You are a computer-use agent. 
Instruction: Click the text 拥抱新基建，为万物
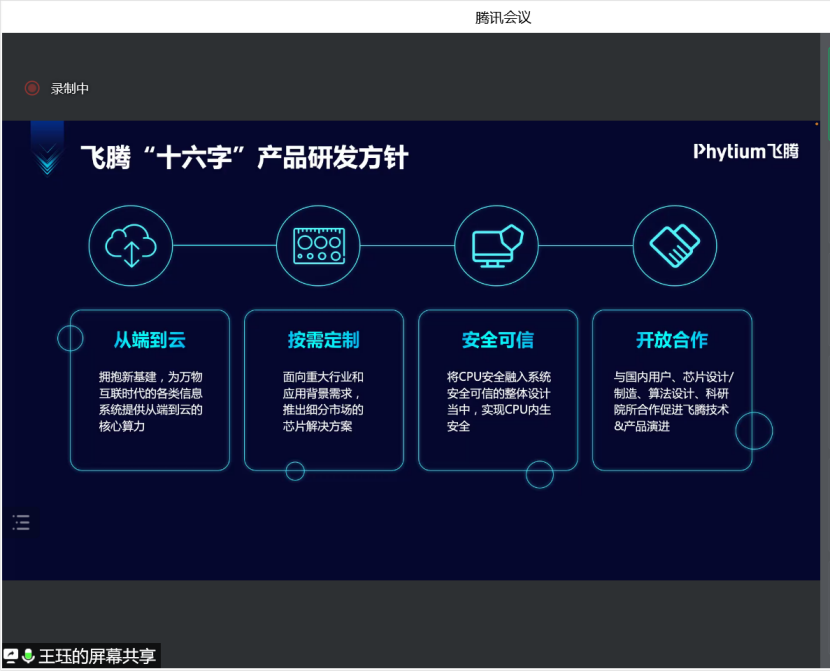point(151,377)
